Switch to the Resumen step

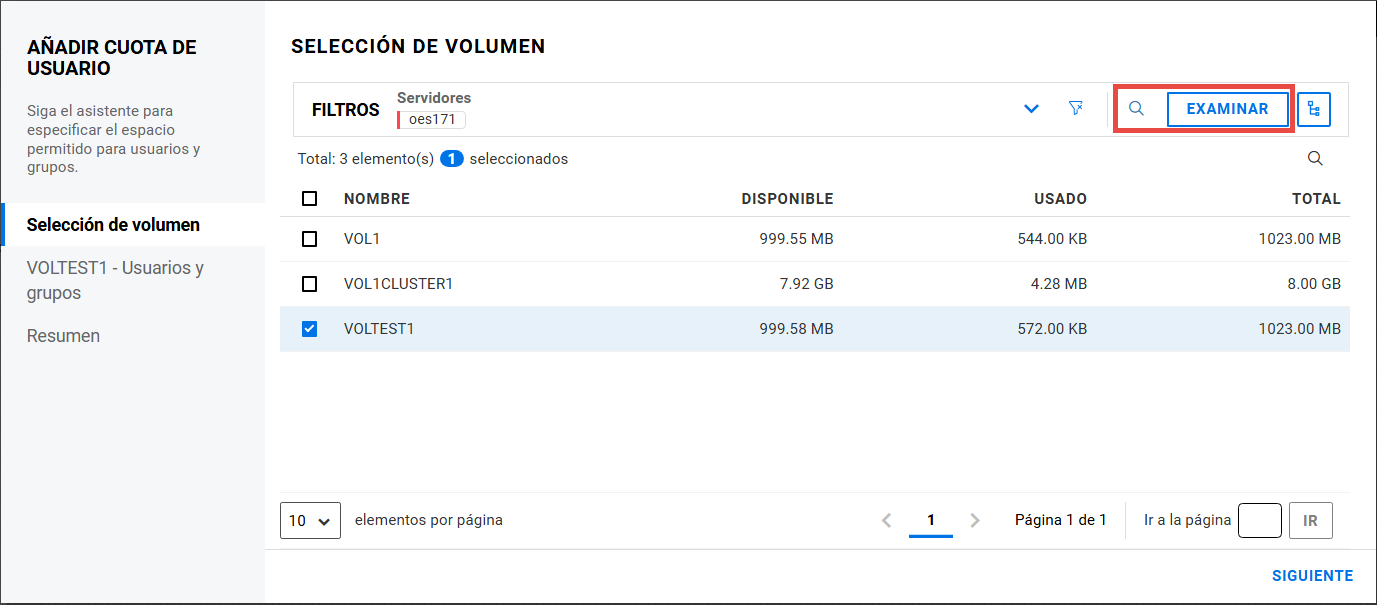click(x=63, y=336)
